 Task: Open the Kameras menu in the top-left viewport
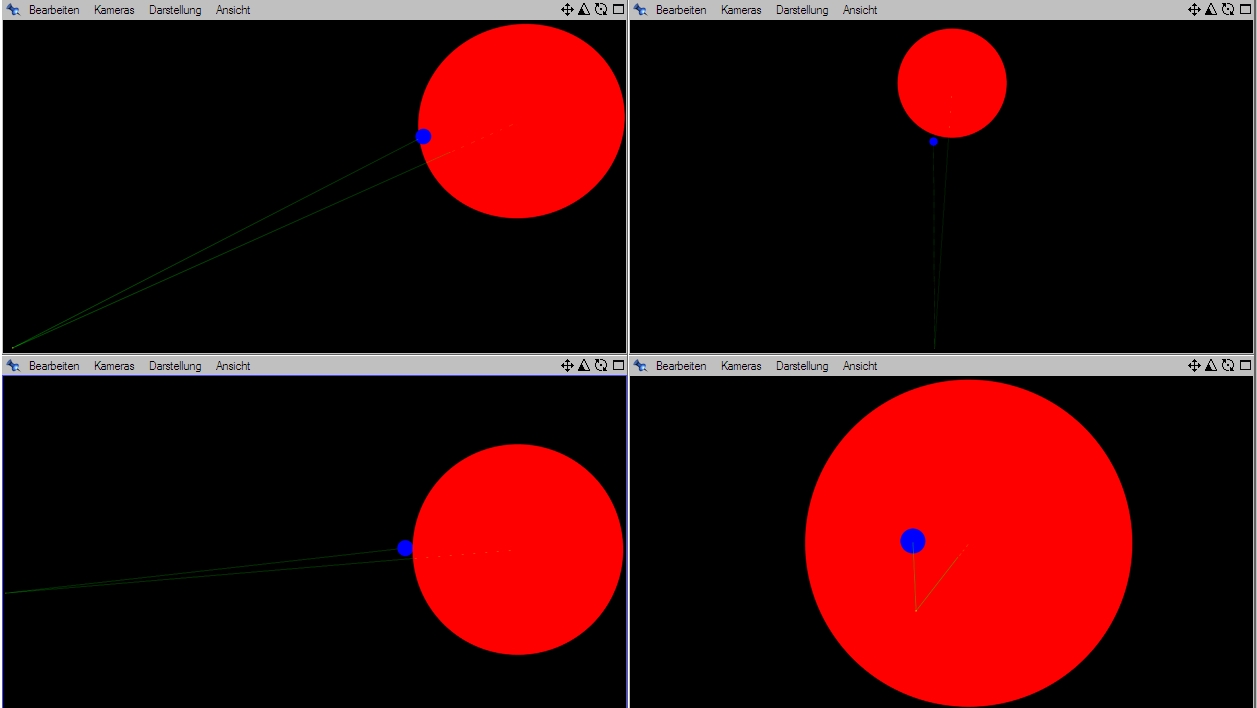[114, 10]
